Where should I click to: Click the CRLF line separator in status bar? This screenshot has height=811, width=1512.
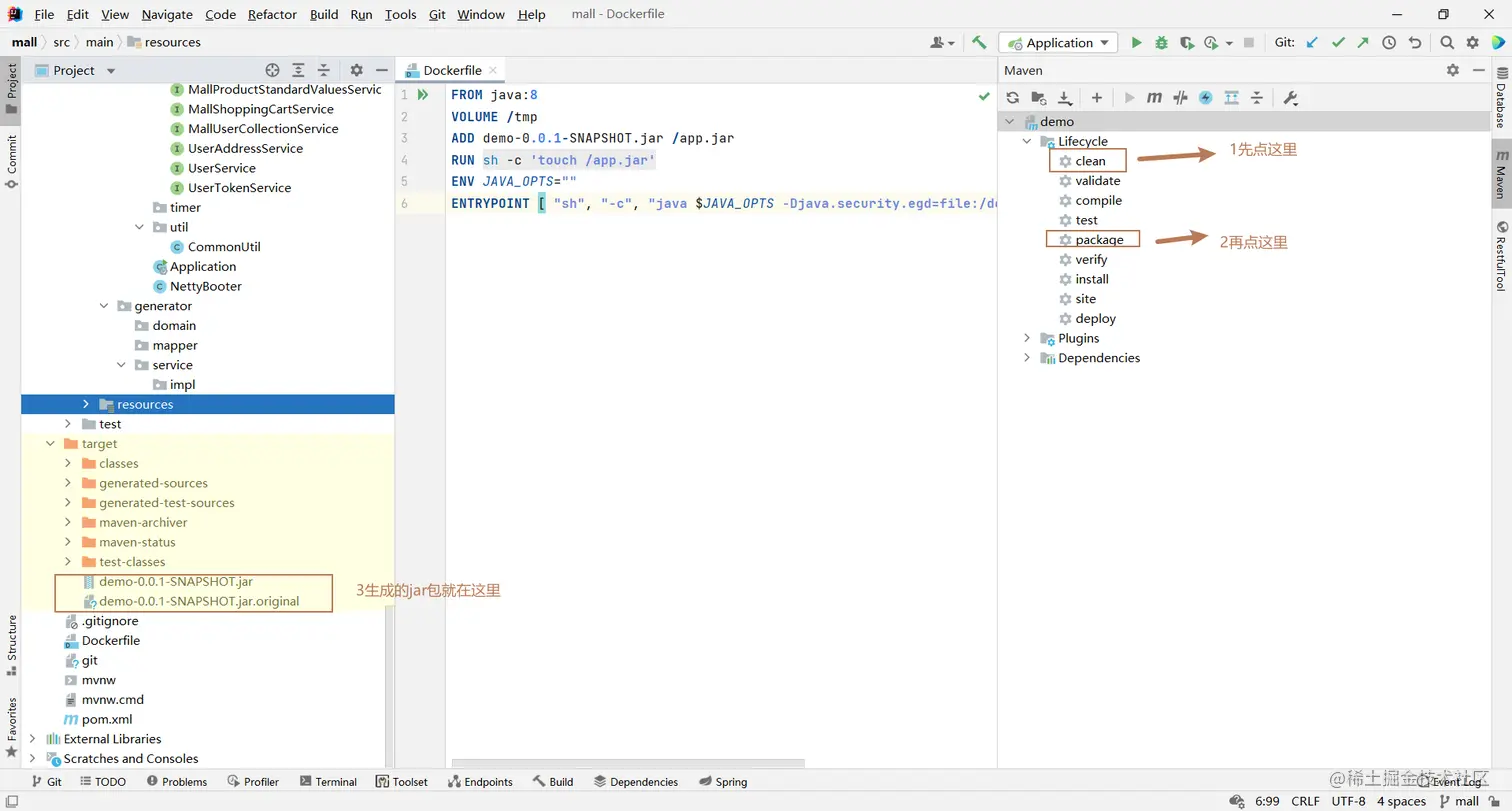[x=1305, y=802]
